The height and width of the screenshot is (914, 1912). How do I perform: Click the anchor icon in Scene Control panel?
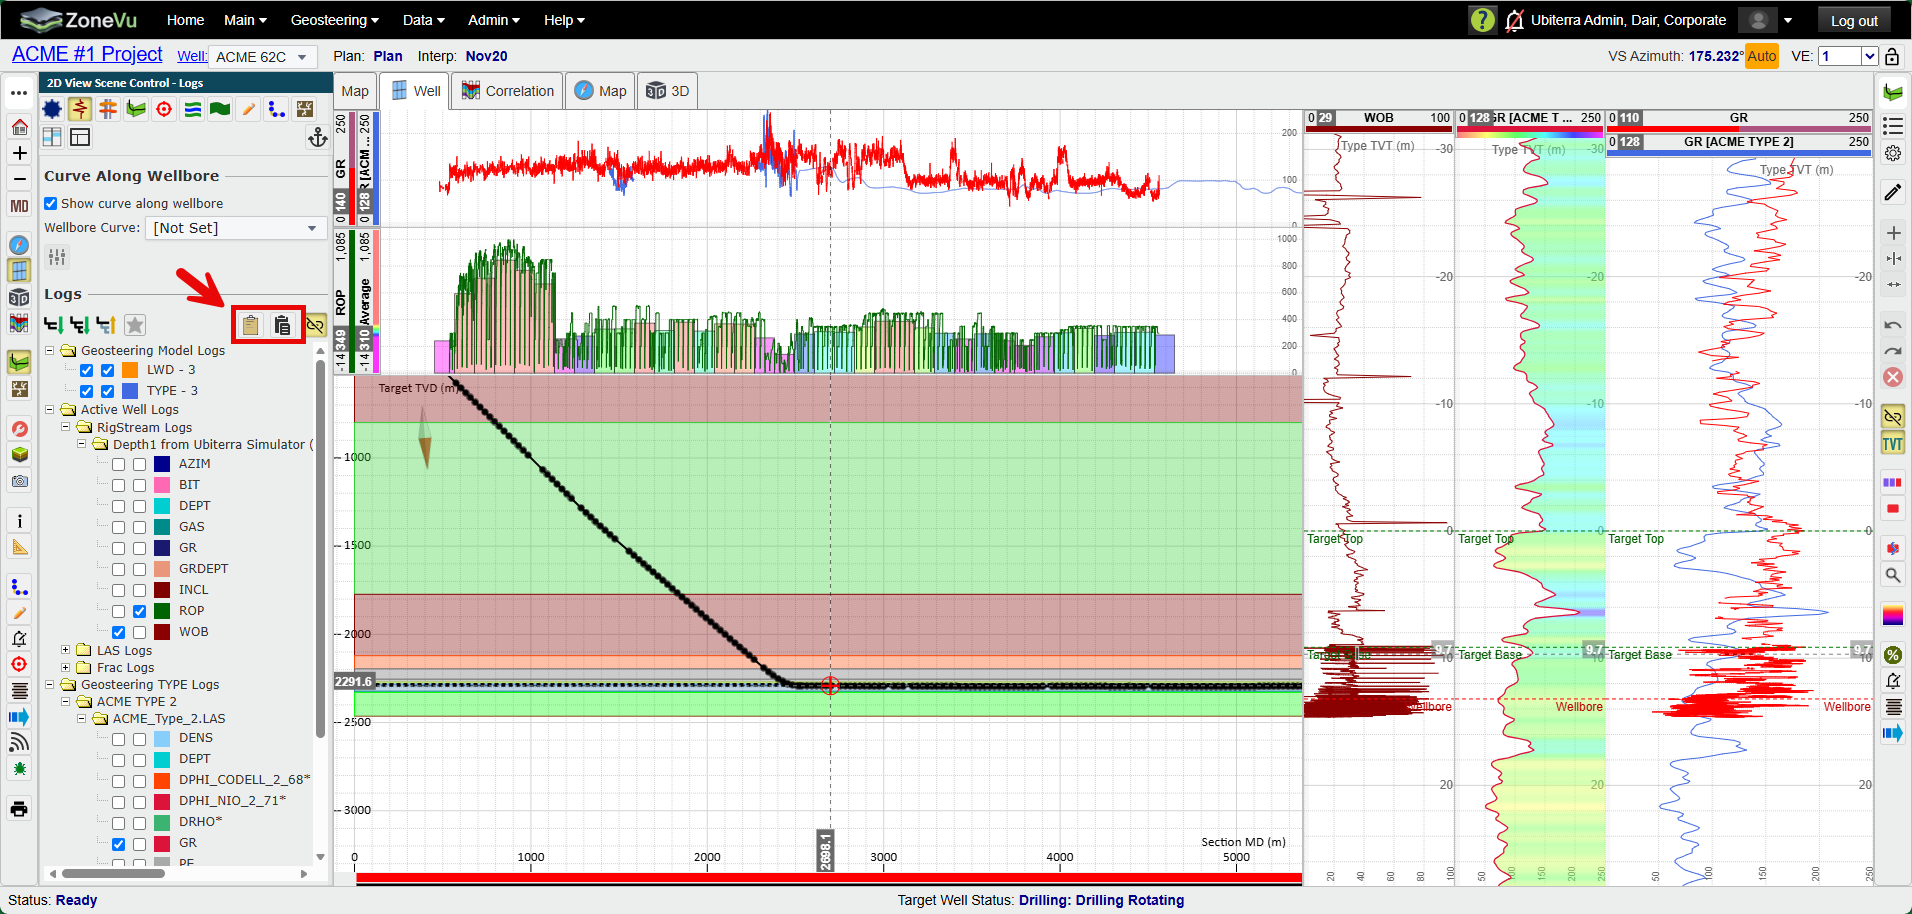pos(318,137)
